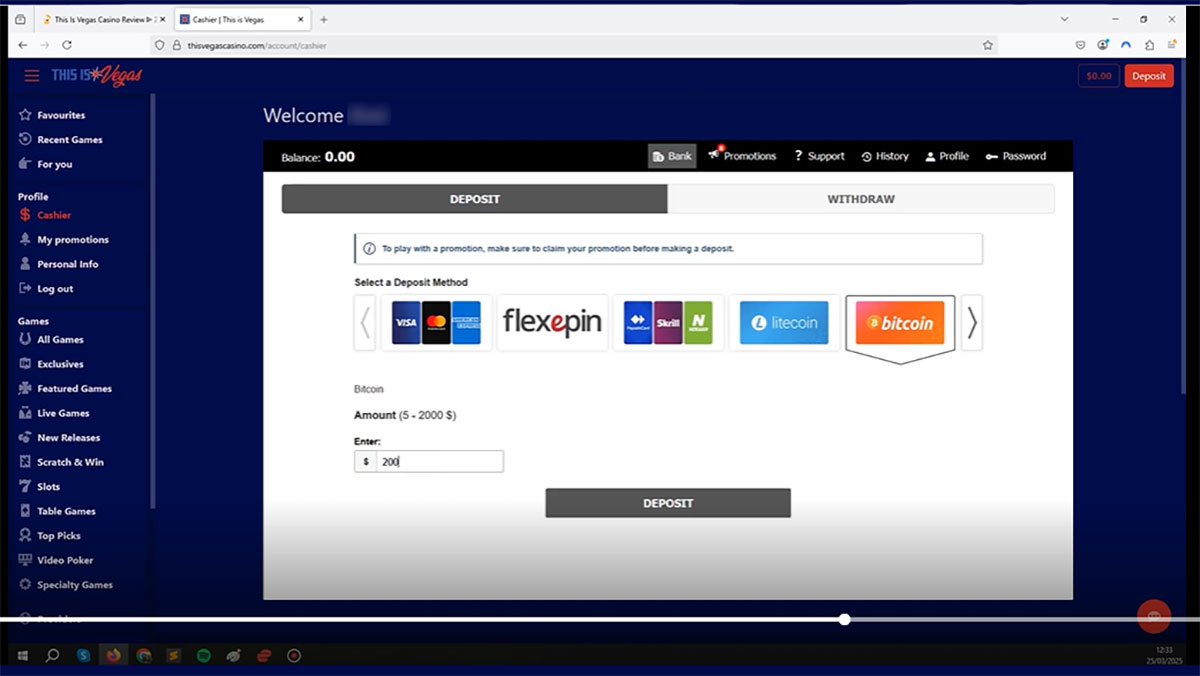Open My promotions in the sidebar

[x=72, y=240]
